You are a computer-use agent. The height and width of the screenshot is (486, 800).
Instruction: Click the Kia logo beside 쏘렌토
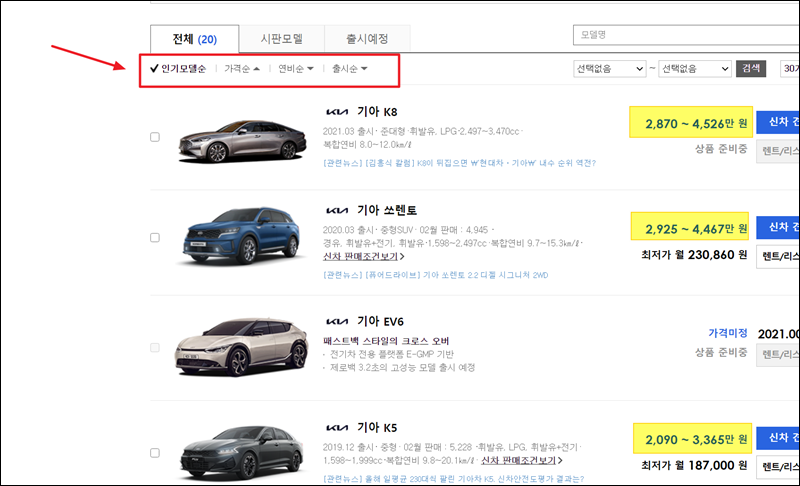(337, 210)
